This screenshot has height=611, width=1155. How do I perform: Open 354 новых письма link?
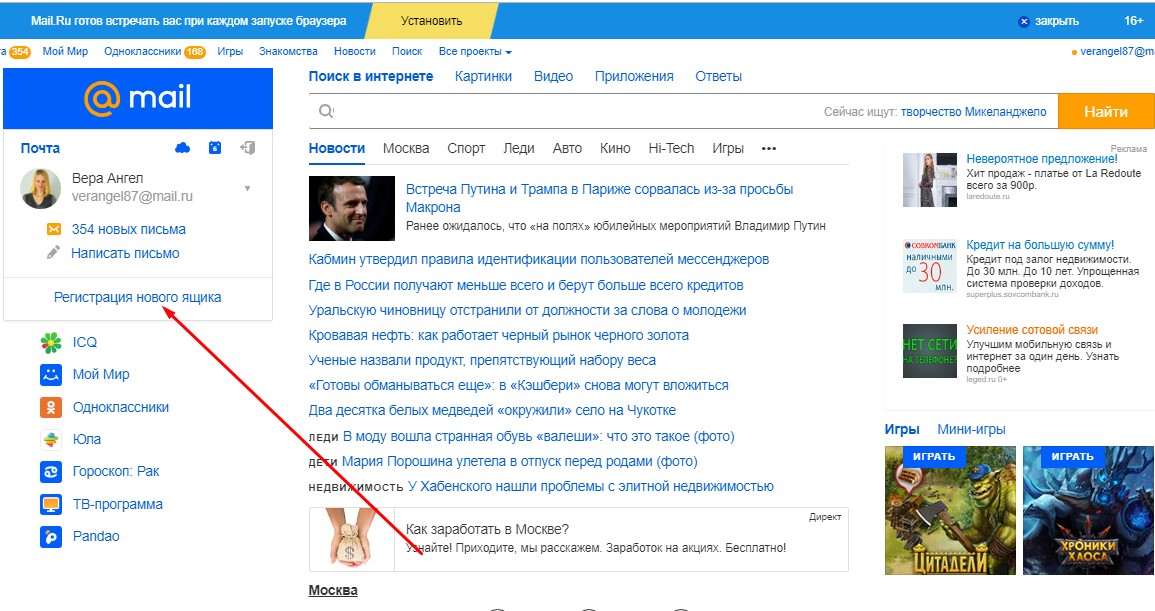pyautogui.click(x=128, y=229)
